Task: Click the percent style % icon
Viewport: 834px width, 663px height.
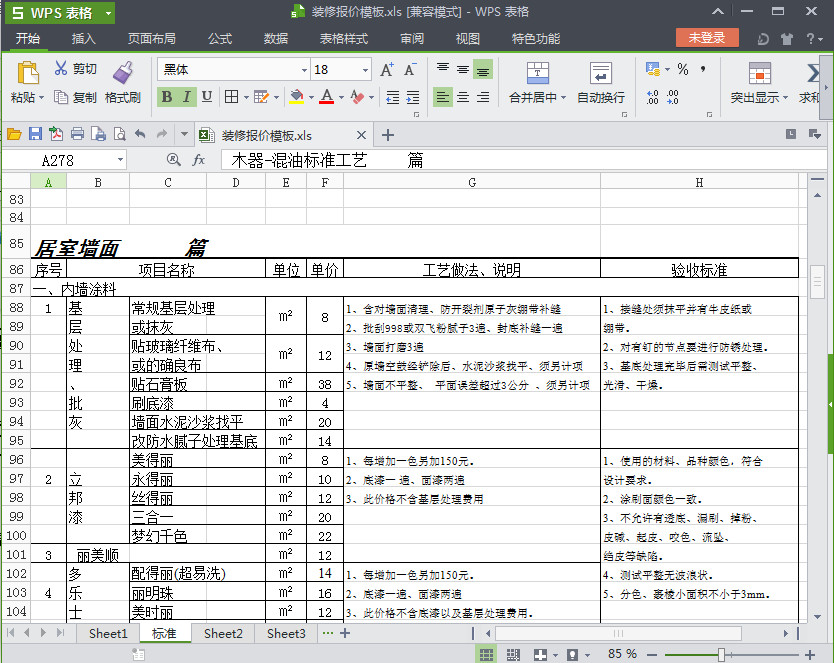Action: click(x=684, y=71)
